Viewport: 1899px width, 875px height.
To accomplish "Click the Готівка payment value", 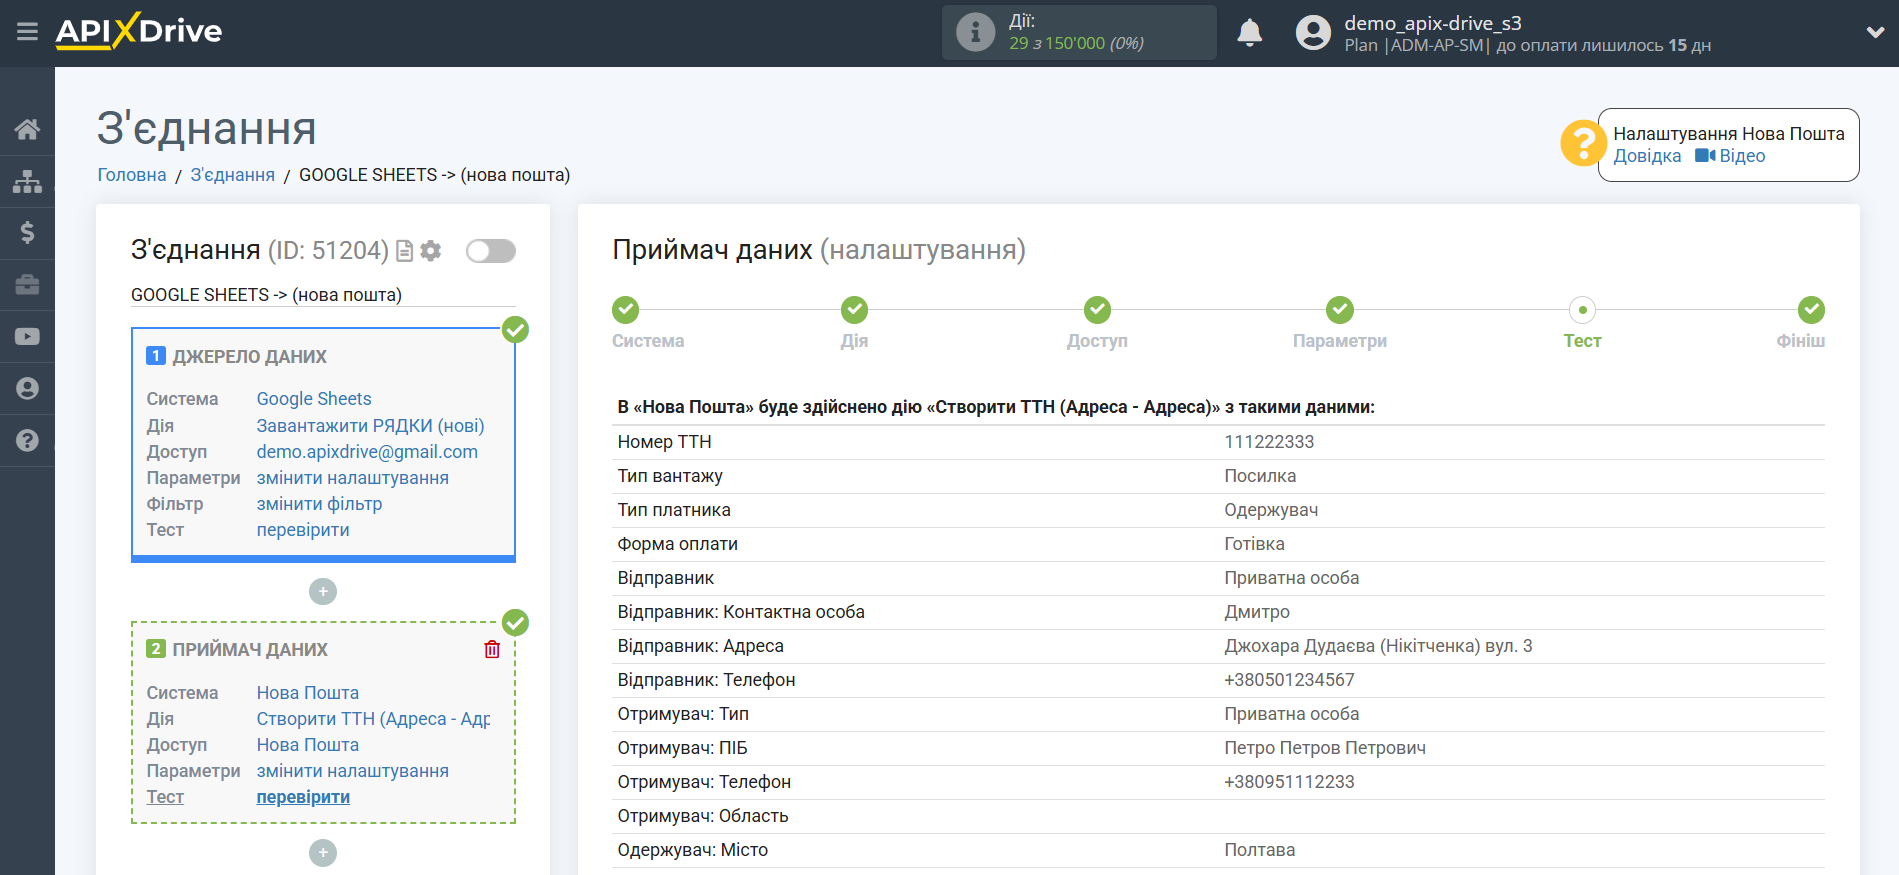I will pos(1254,544).
